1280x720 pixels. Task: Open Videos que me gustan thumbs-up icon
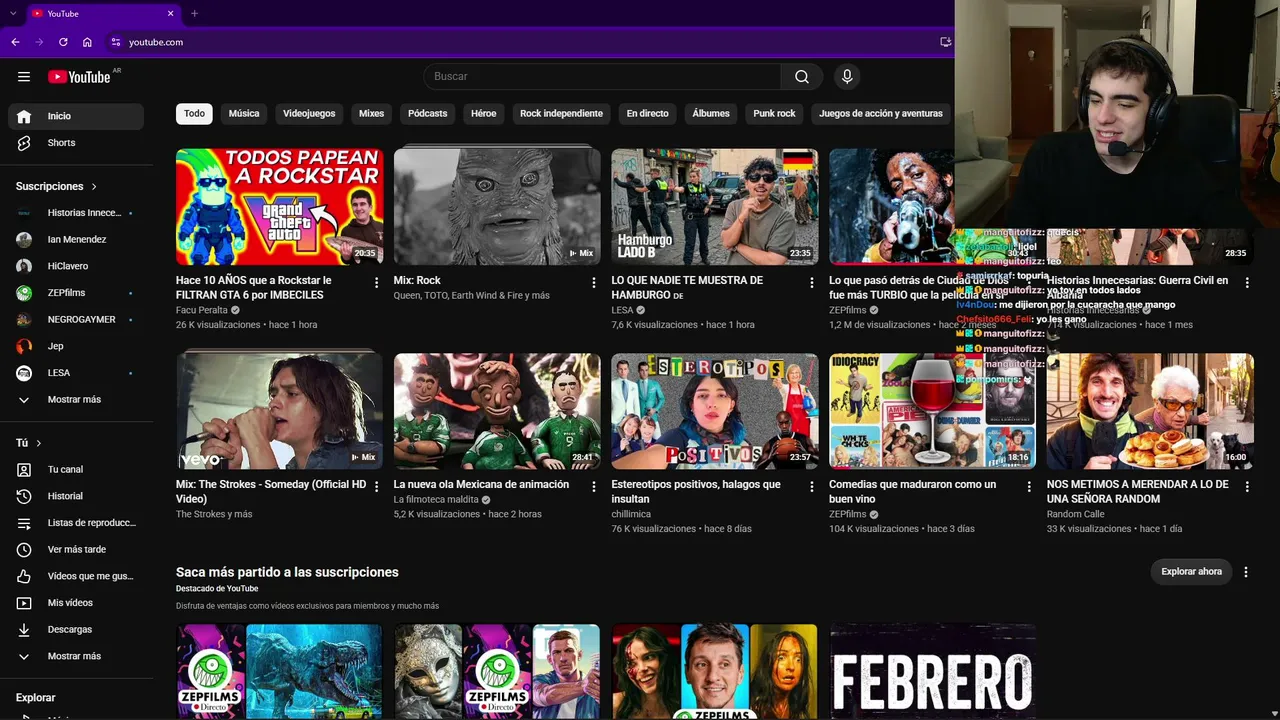point(25,576)
